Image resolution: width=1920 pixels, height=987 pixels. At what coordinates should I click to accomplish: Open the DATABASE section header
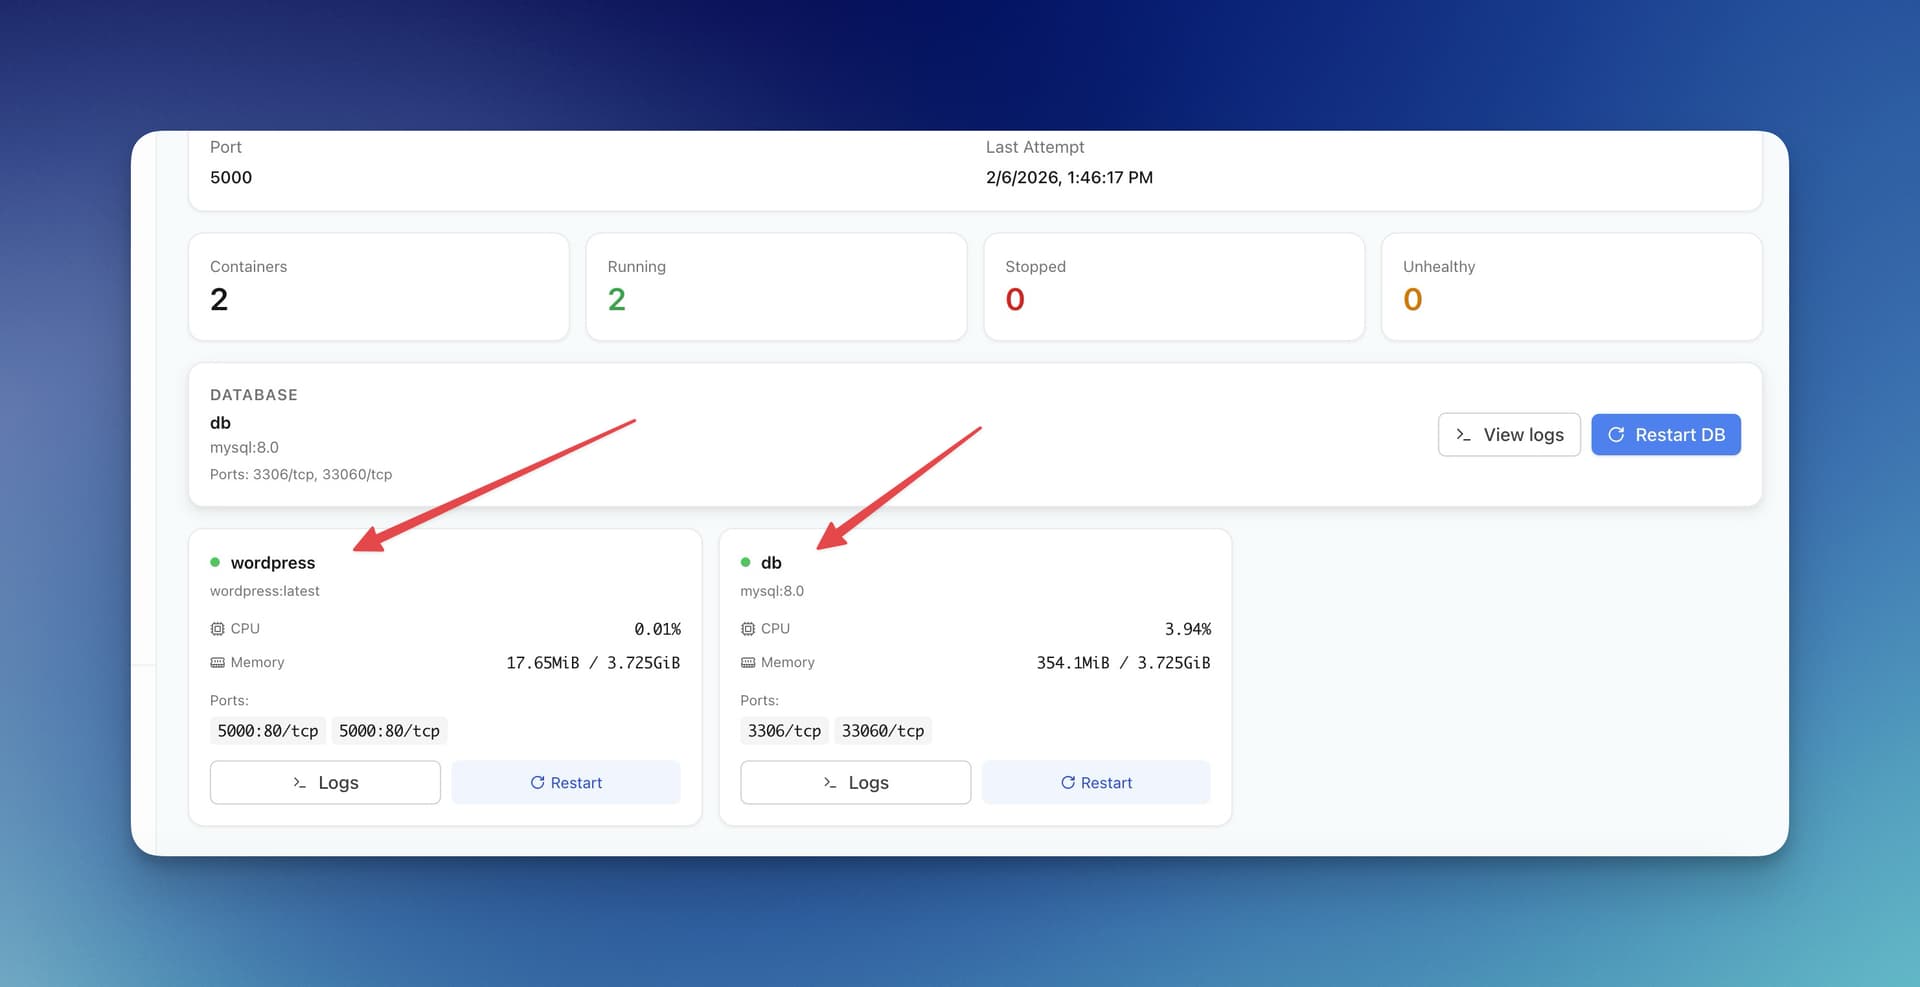(x=254, y=394)
